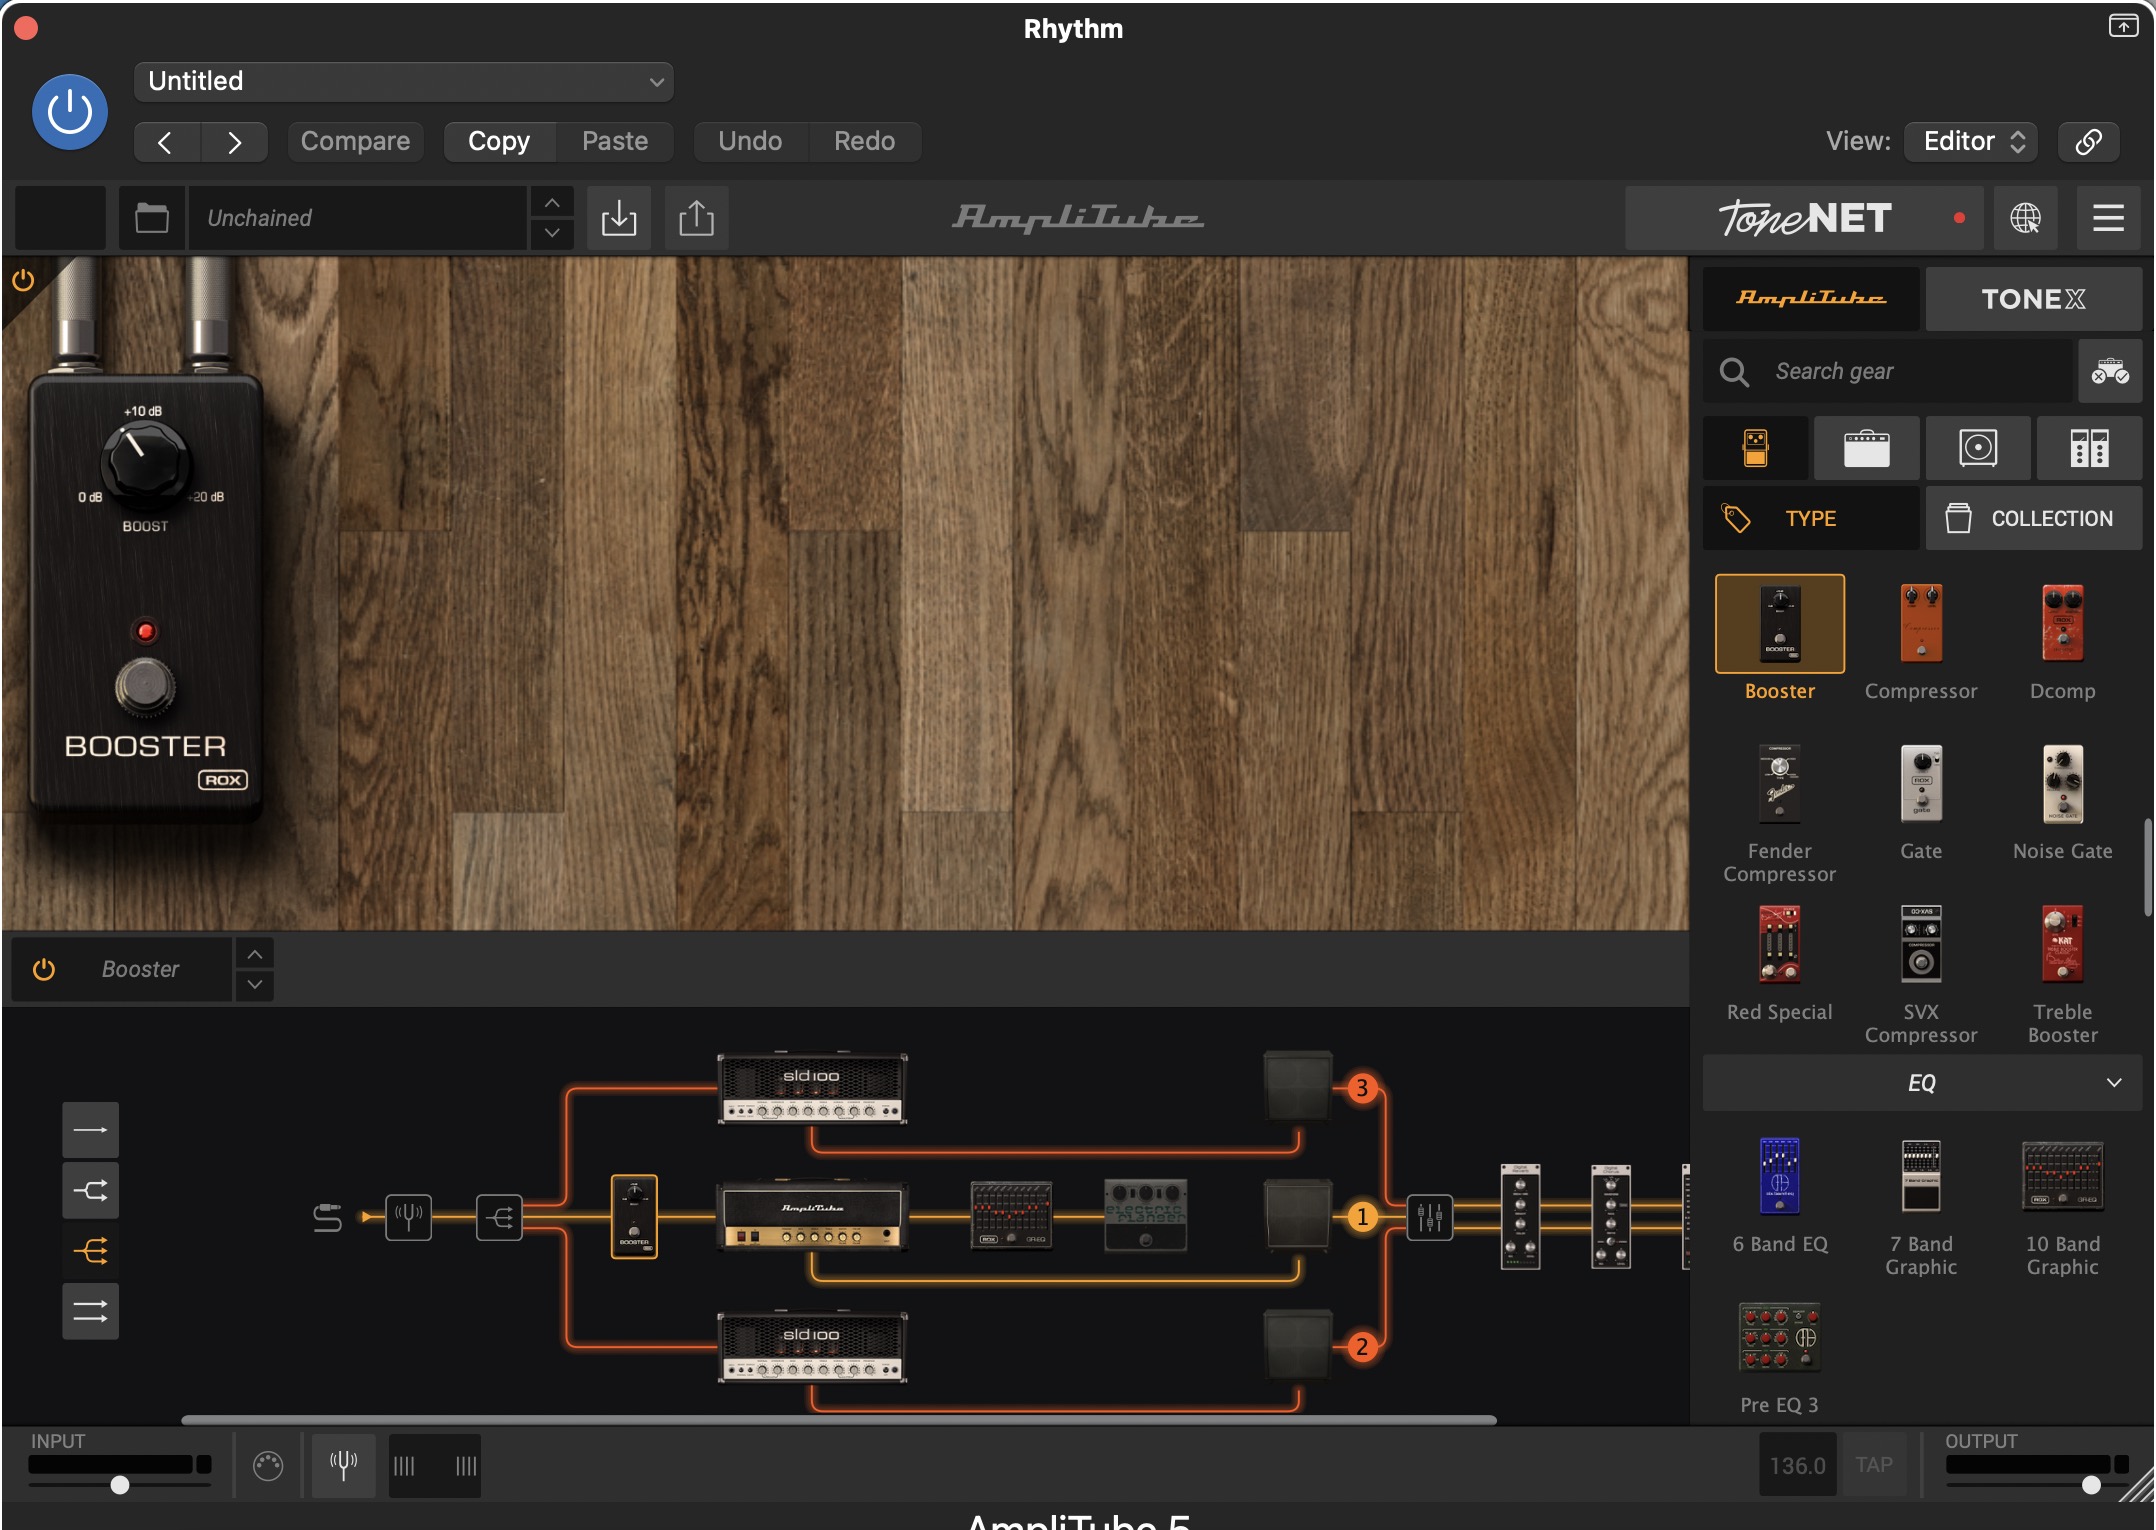Open the Untitled preset dropdown

click(x=403, y=81)
